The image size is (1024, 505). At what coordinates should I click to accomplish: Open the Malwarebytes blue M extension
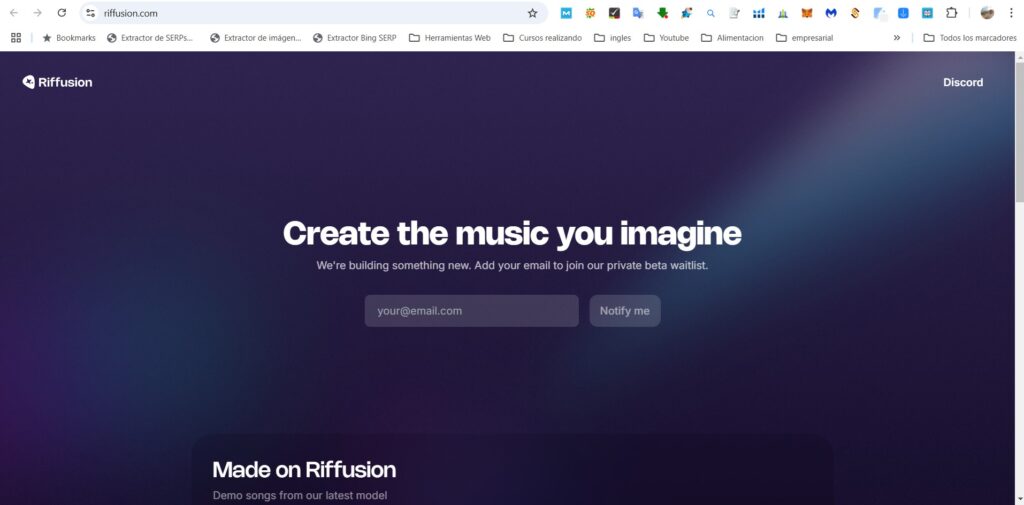click(x=831, y=13)
